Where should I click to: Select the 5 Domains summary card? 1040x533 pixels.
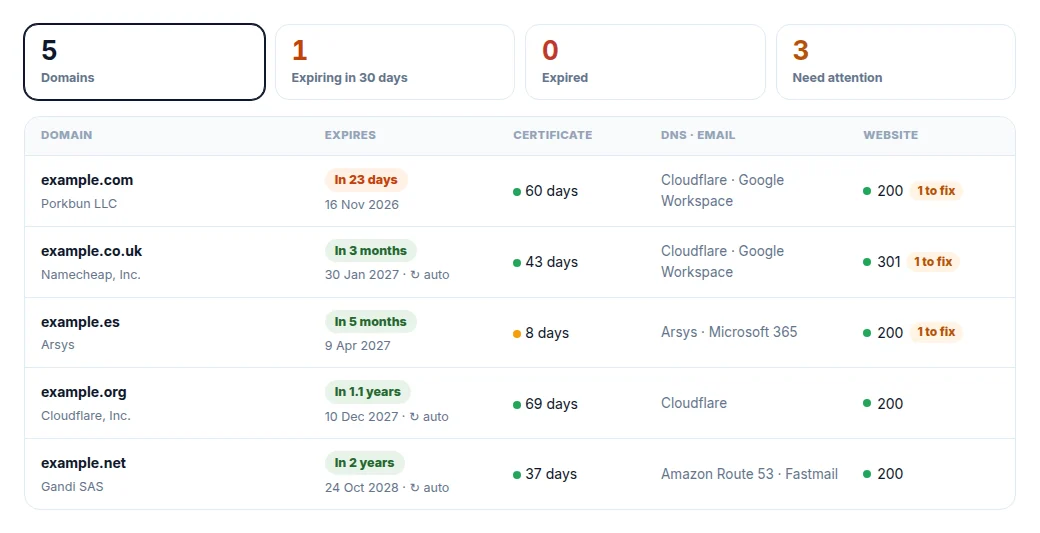(x=145, y=62)
